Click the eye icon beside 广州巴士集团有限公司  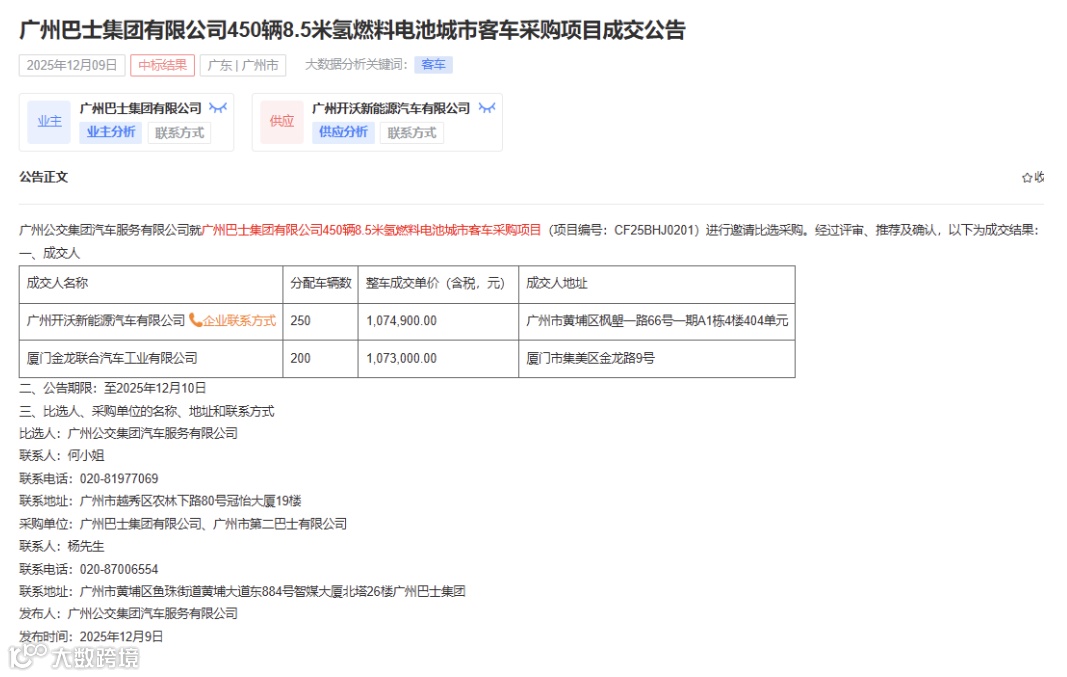(218, 108)
